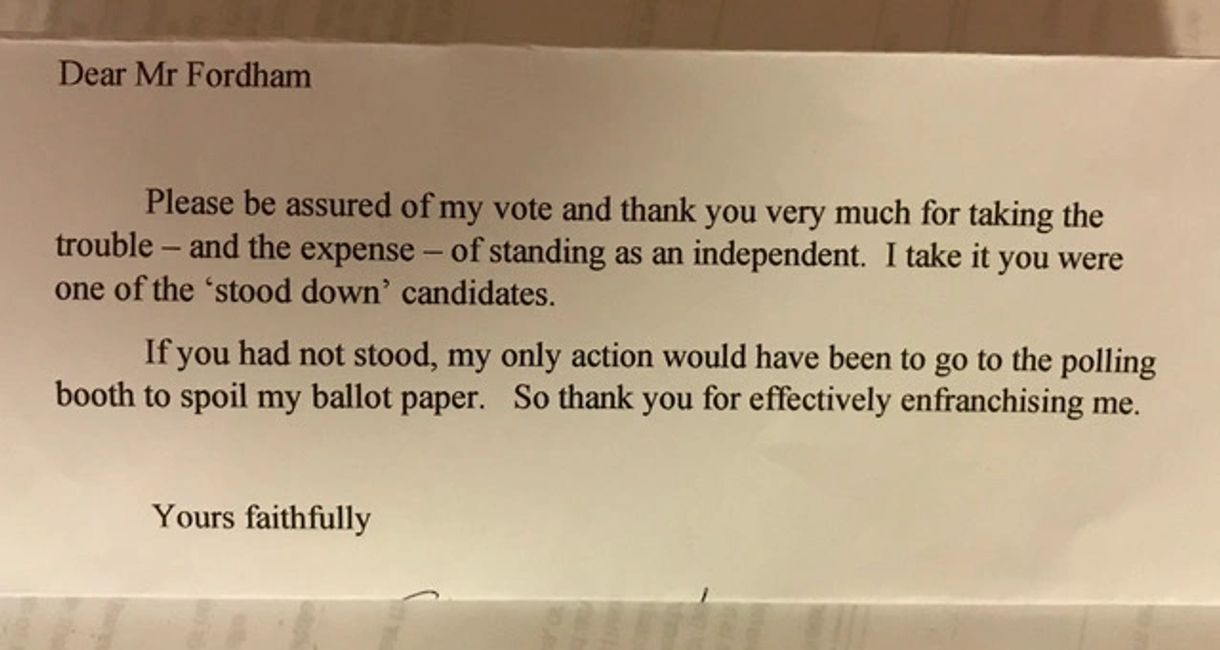Click the 'Dear Mr Fordham' salutation

point(184,76)
